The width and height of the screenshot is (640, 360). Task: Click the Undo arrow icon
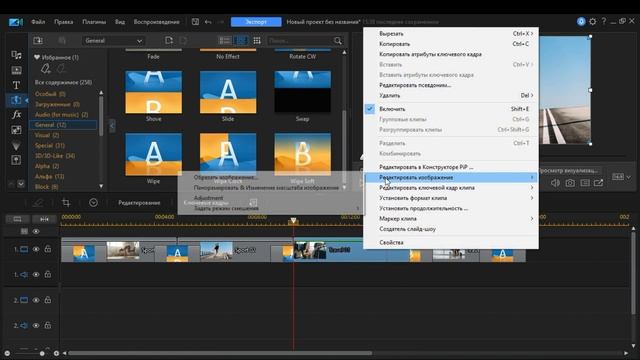[x=208, y=22]
